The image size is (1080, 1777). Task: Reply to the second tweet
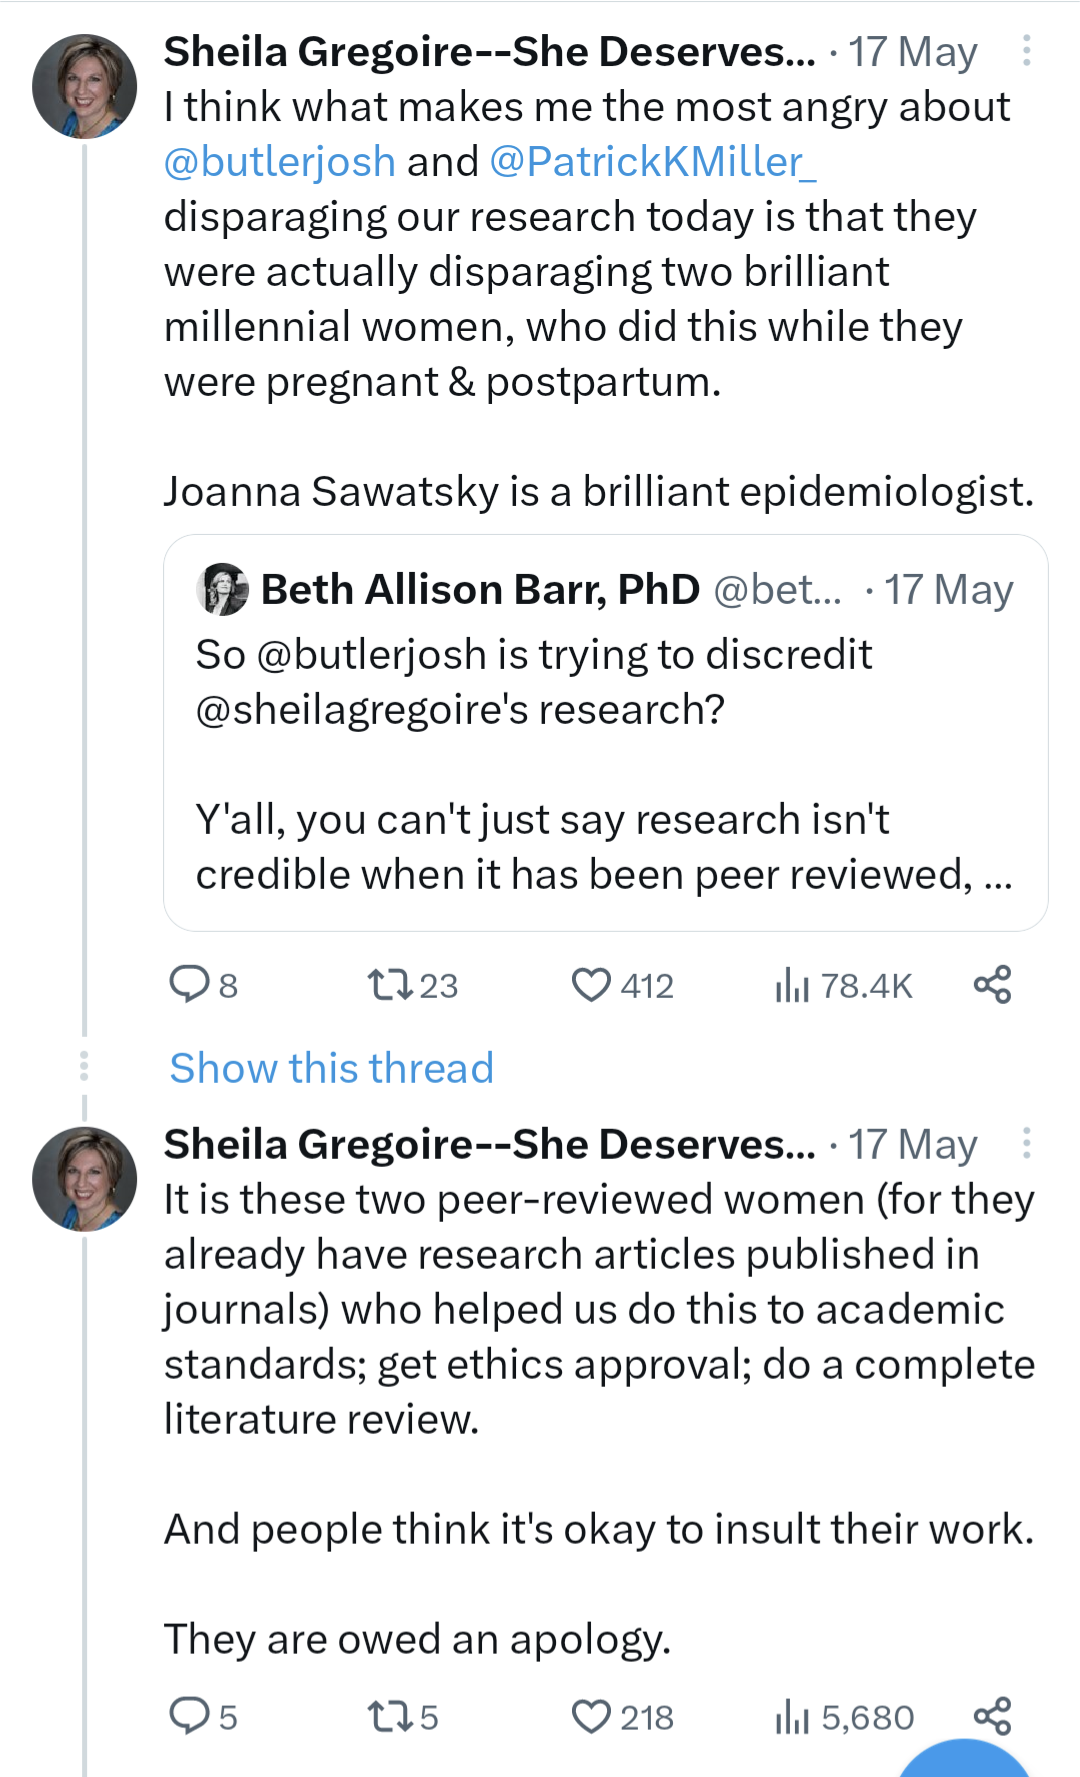pyautogui.click(x=189, y=1717)
